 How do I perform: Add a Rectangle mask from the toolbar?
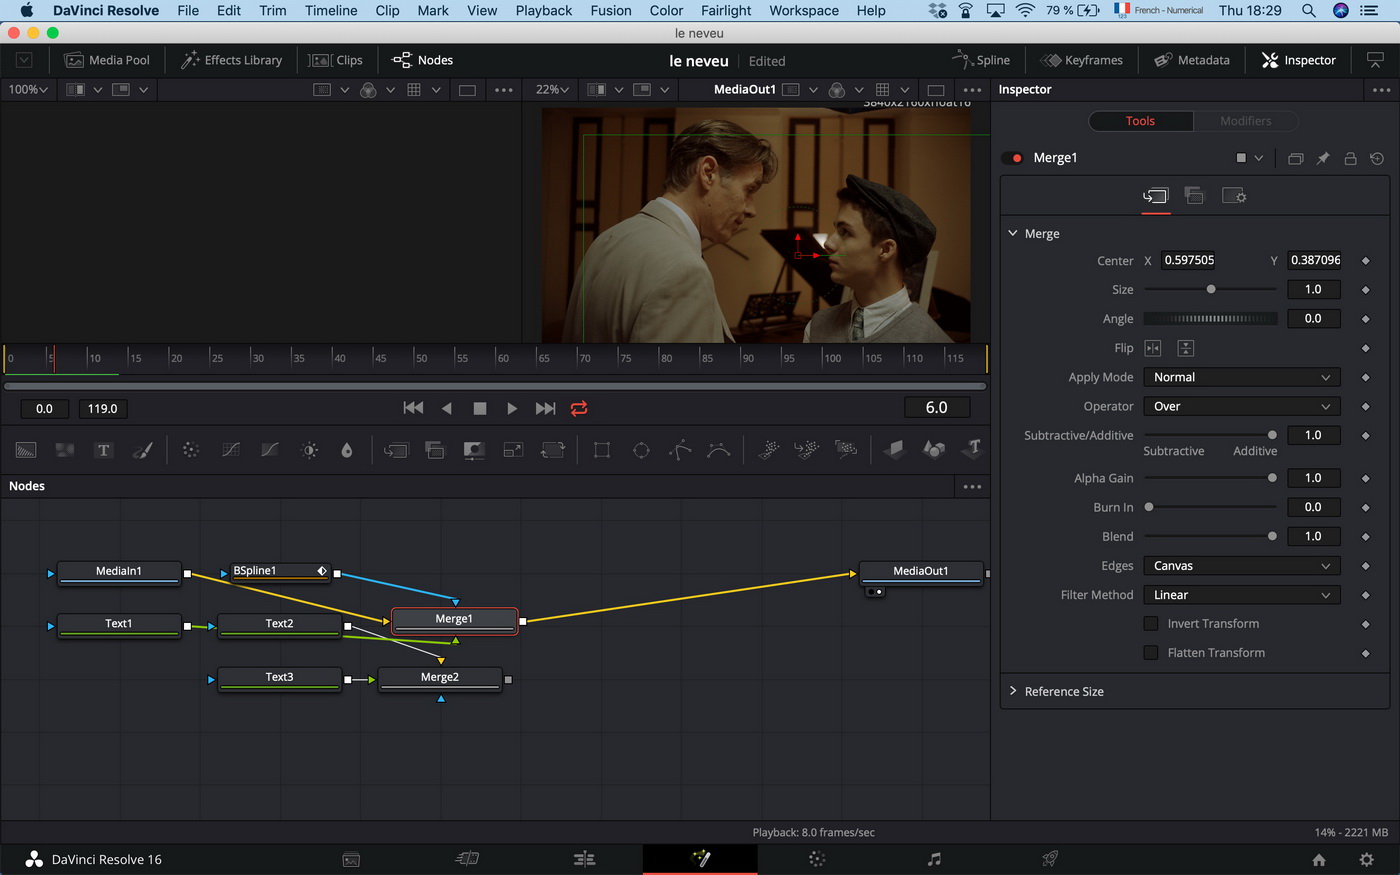pos(602,450)
